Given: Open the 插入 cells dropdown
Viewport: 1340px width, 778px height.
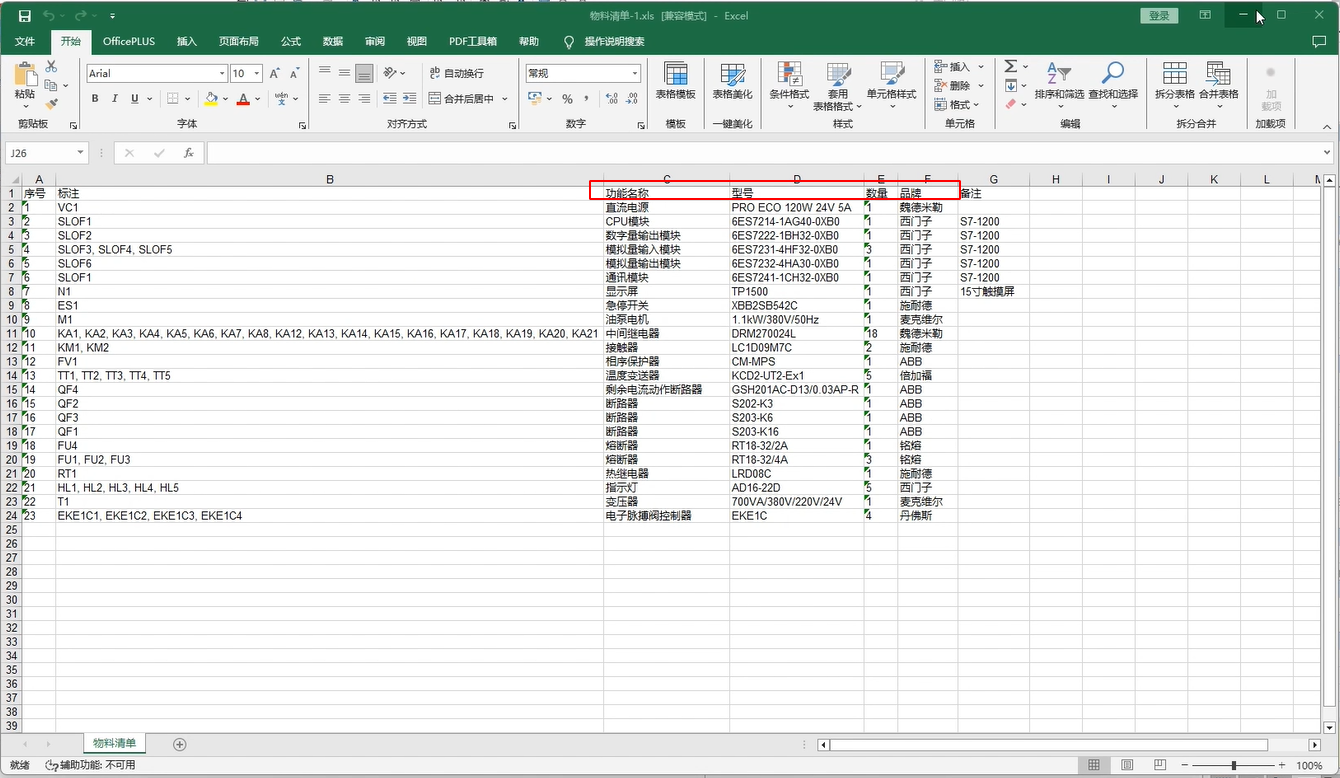Looking at the screenshot, I should (980, 67).
